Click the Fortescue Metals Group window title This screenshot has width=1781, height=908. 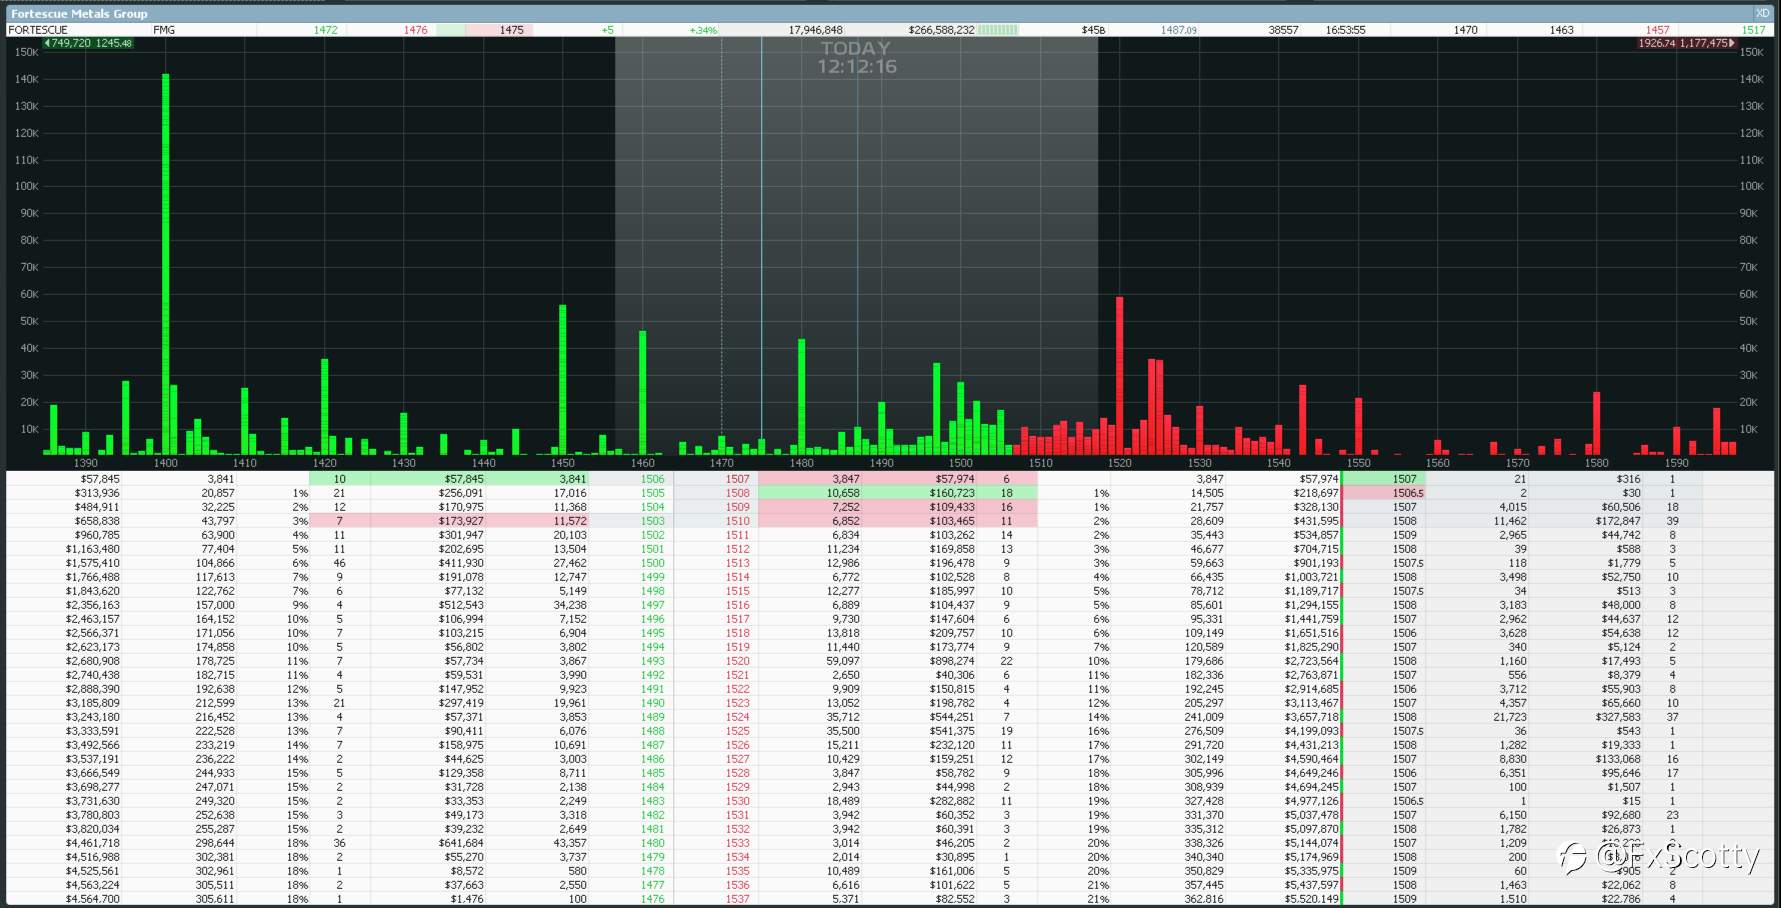tap(79, 13)
